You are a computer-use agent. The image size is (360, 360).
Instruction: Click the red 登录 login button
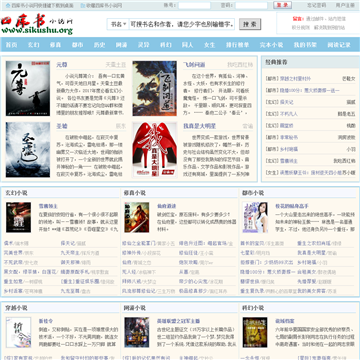(x=282, y=5)
